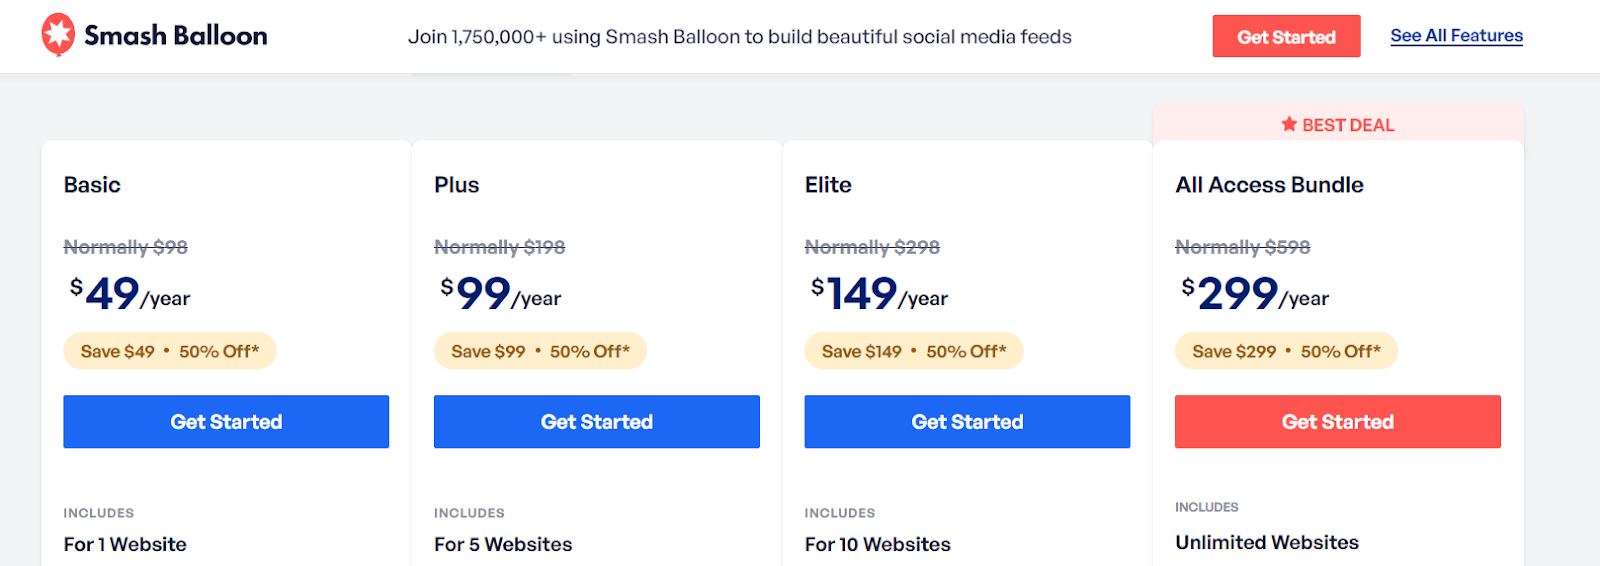Get started with the Basic plan
This screenshot has height=566, width=1600.
coord(226,422)
